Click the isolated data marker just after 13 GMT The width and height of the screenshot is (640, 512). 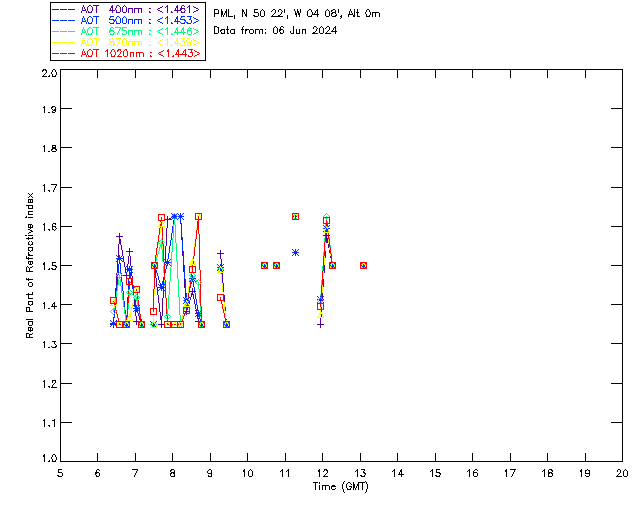364,265
